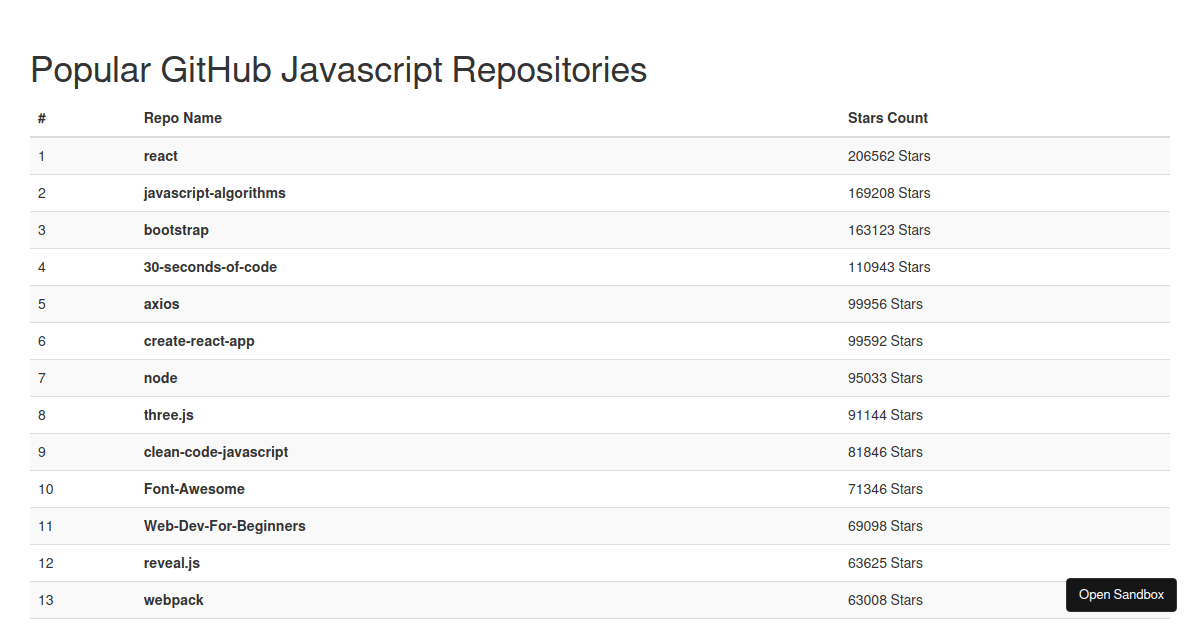1200x630 pixels.
Task: Sort by the Repo Name column header
Action: coord(183,118)
